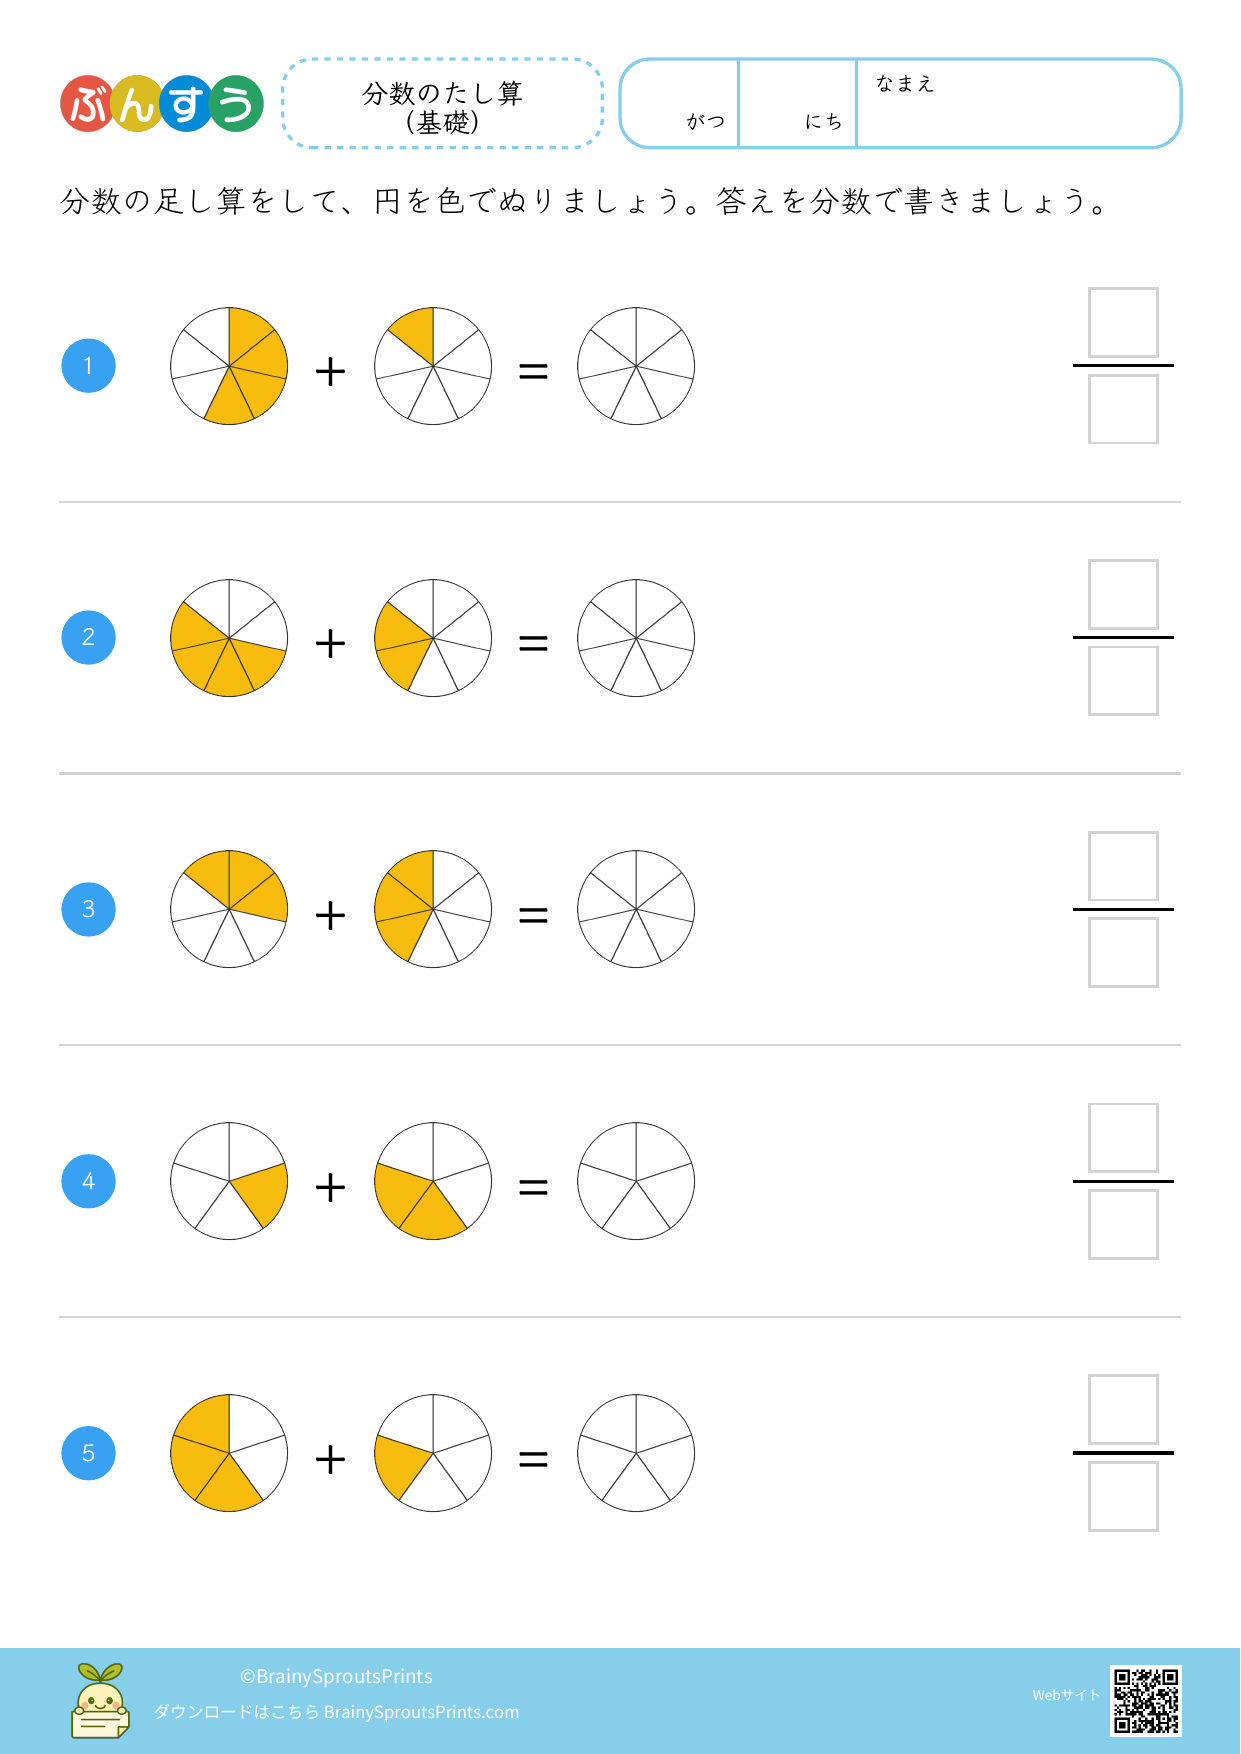The height and width of the screenshot is (1754, 1241).
Task: Click the QR code in footer
Action: [x=1145, y=1699]
